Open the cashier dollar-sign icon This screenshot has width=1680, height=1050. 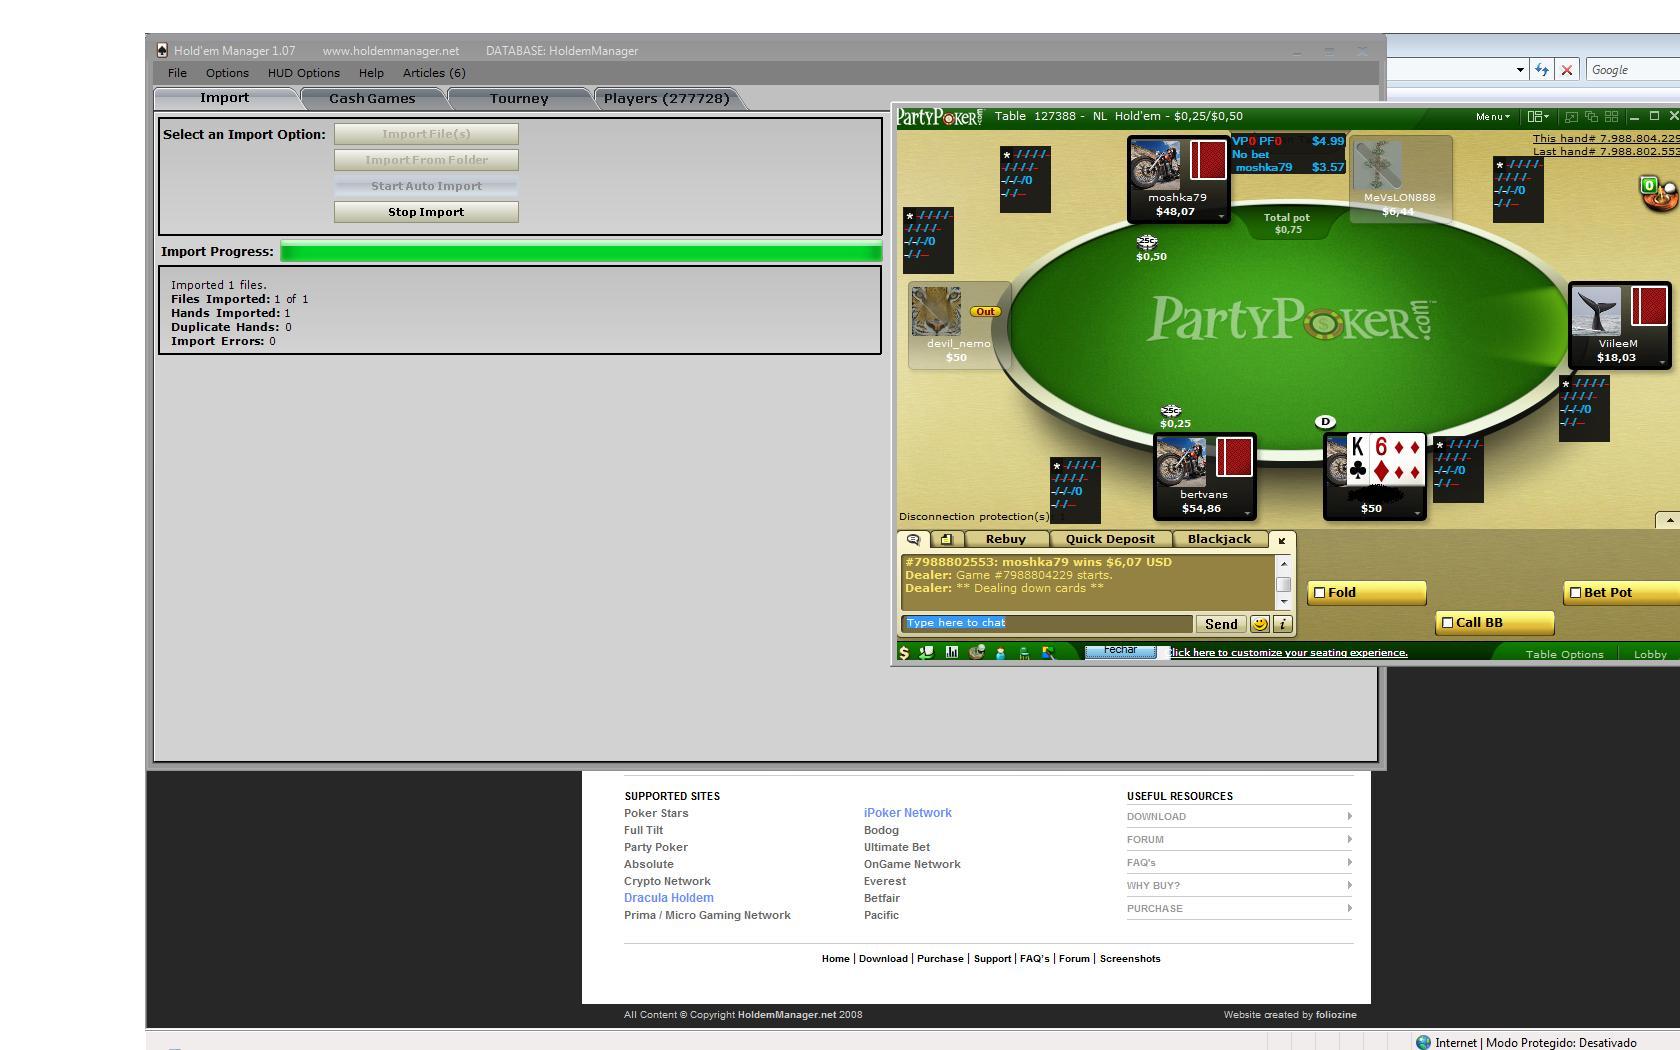[x=904, y=653]
